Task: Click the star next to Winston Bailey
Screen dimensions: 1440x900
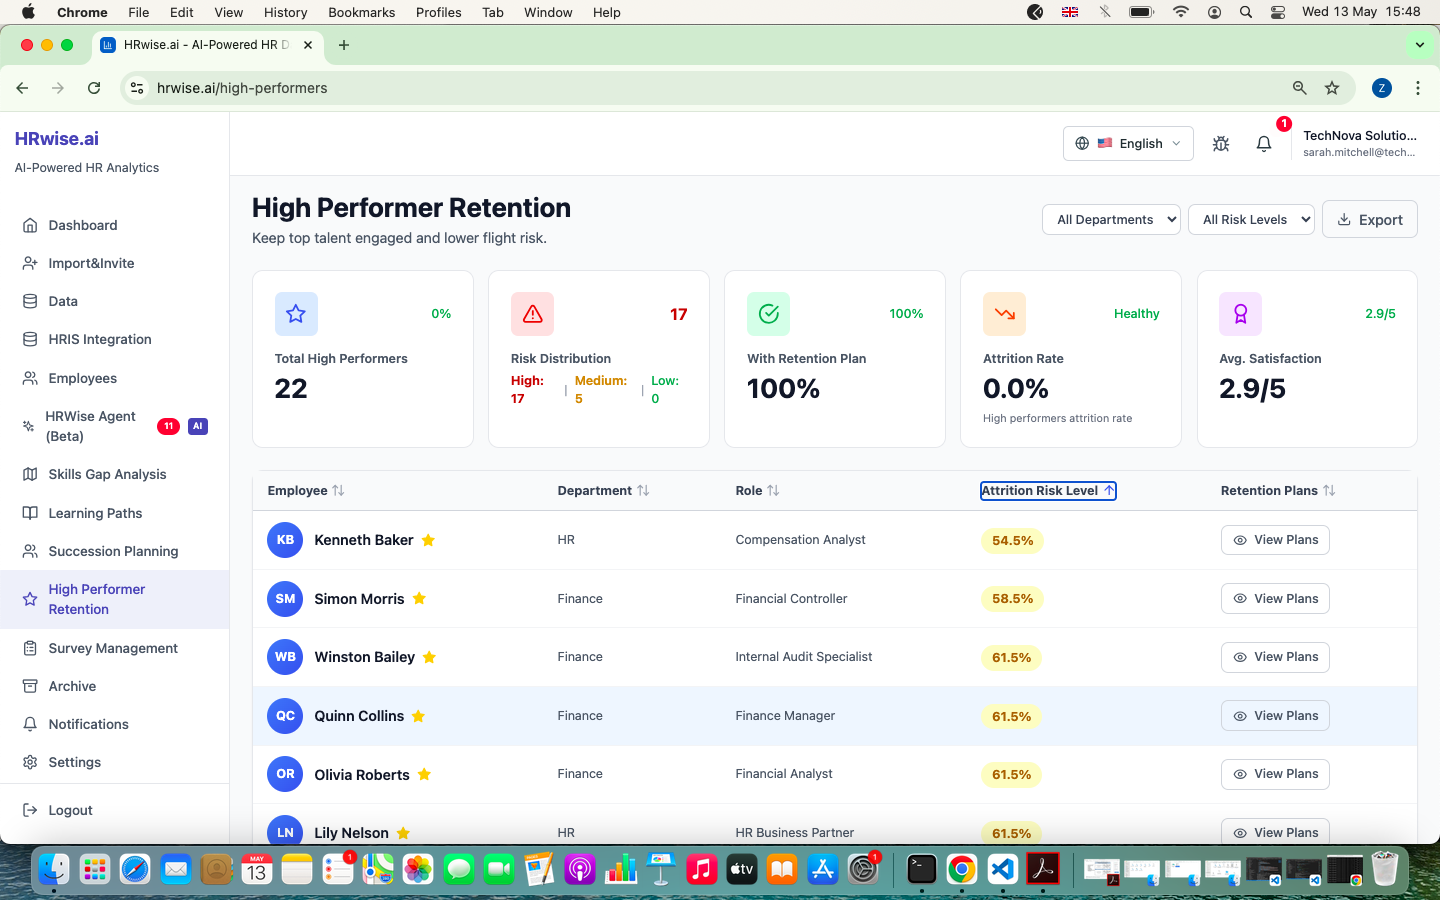Action: [429, 657]
